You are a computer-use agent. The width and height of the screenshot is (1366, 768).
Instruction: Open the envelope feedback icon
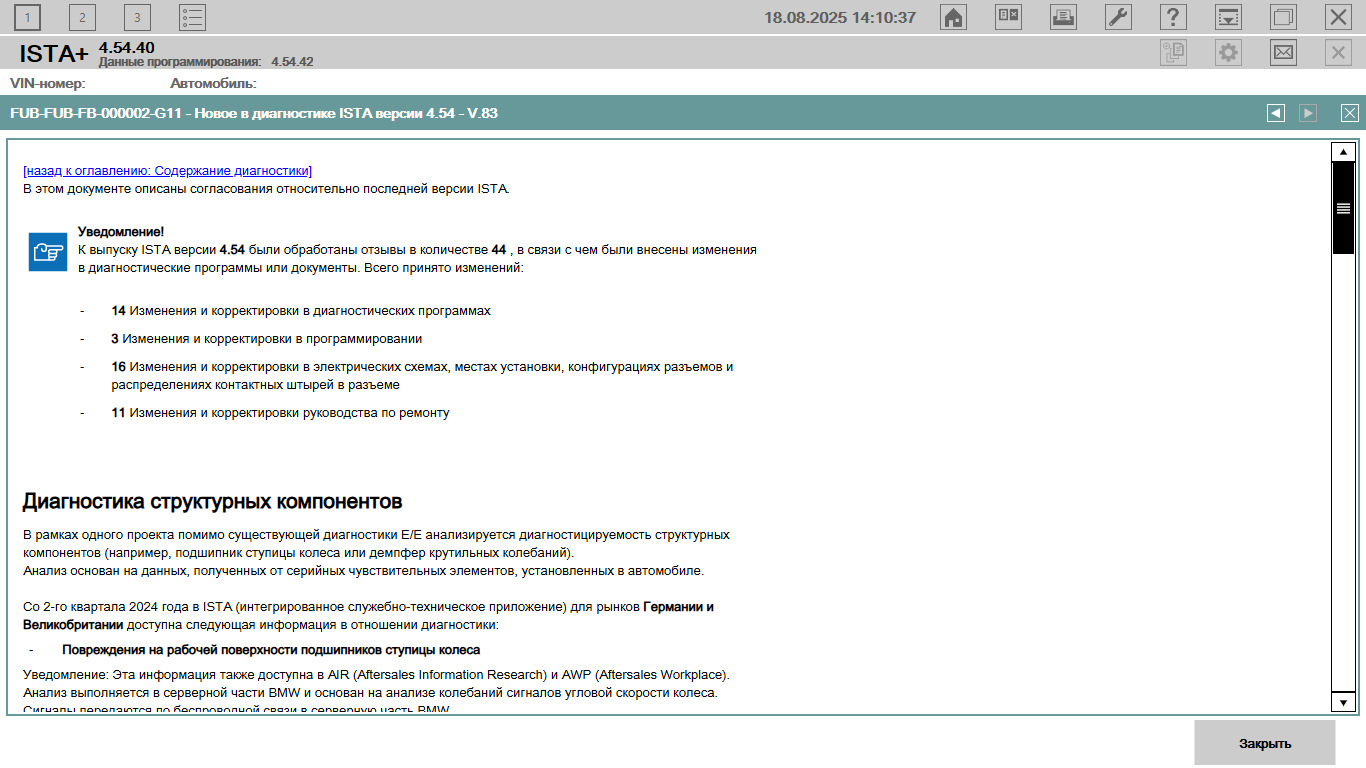(1283, 53)
